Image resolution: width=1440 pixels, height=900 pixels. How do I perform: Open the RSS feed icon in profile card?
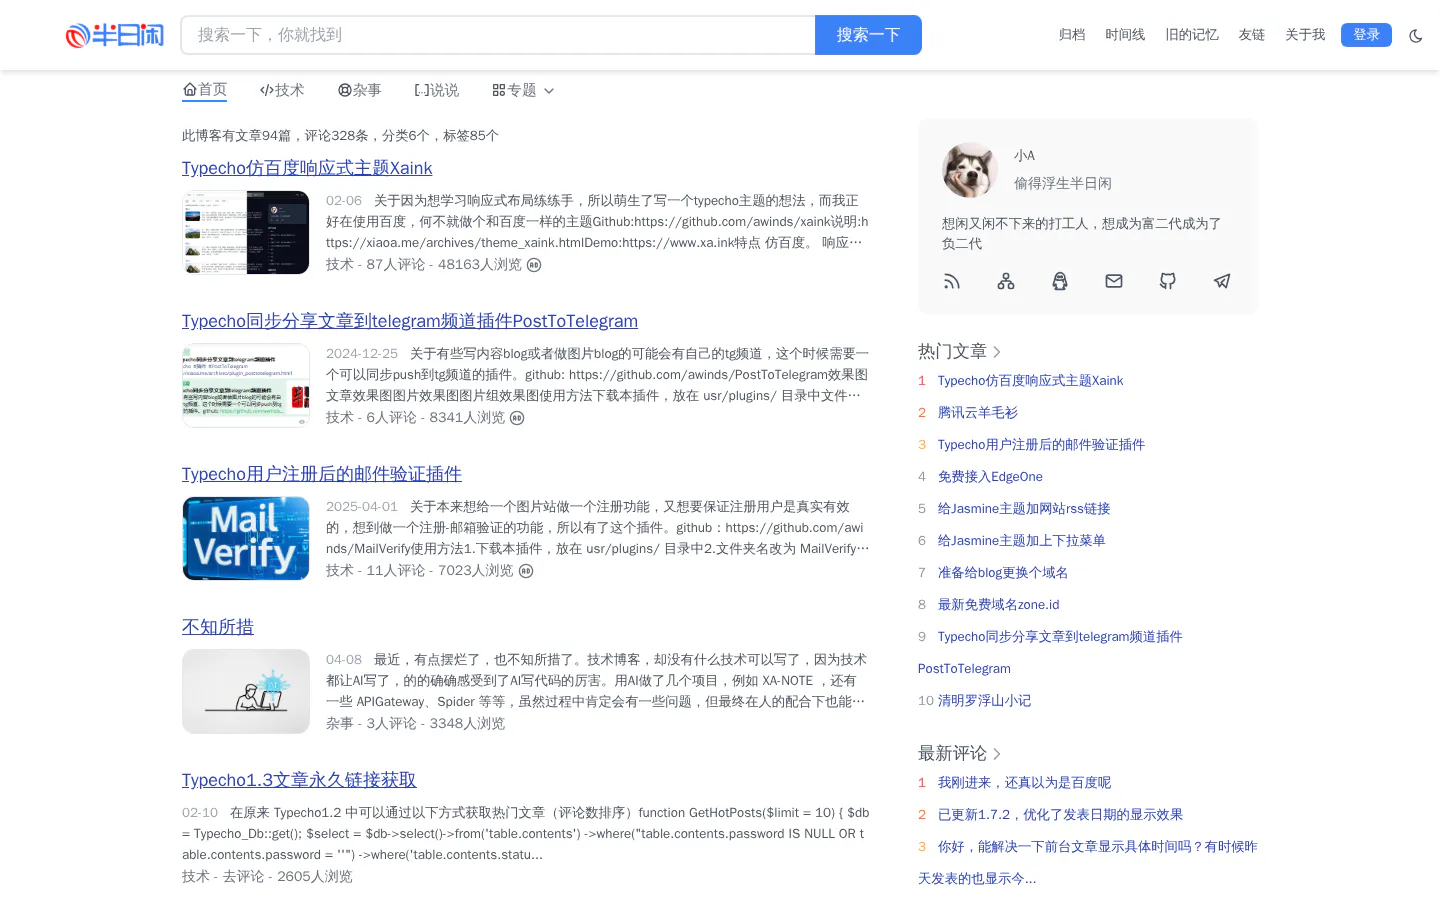point(952,281)
